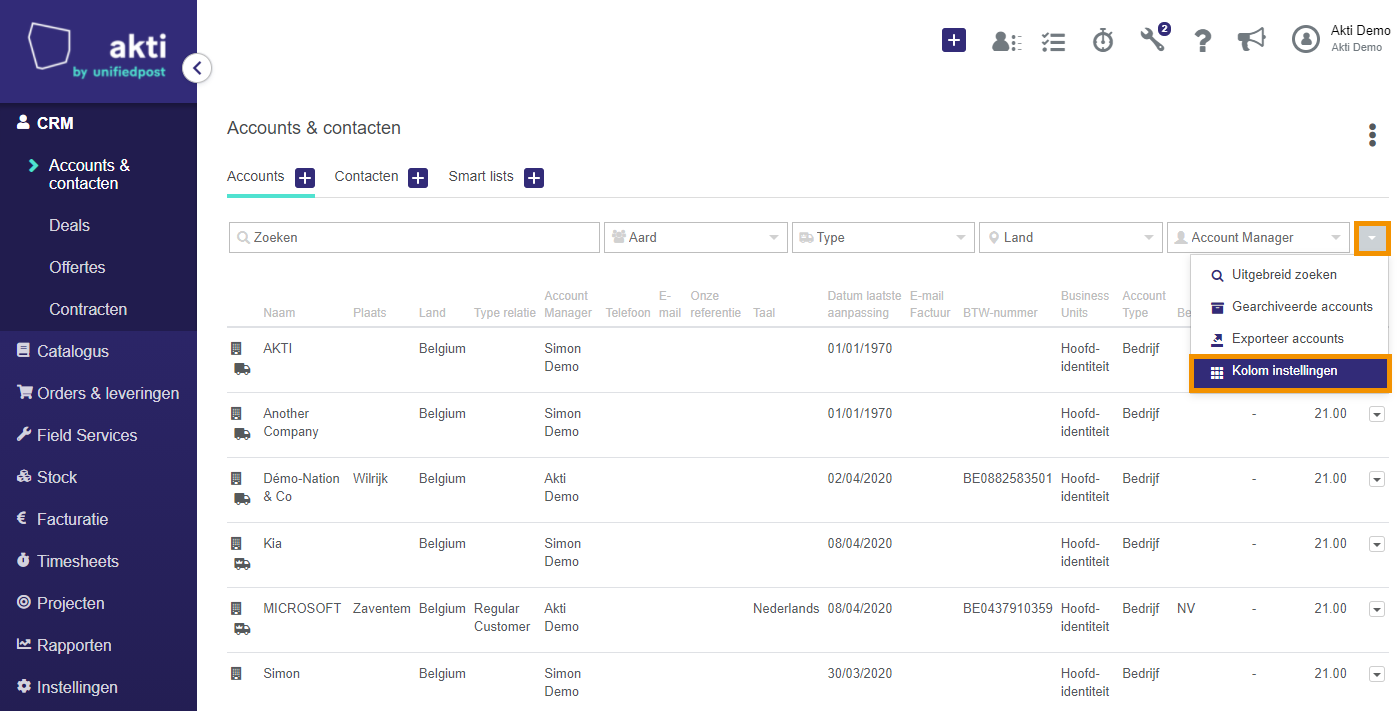
Task: Sort by the BTW-nummer column header
Action: (999, 313)
